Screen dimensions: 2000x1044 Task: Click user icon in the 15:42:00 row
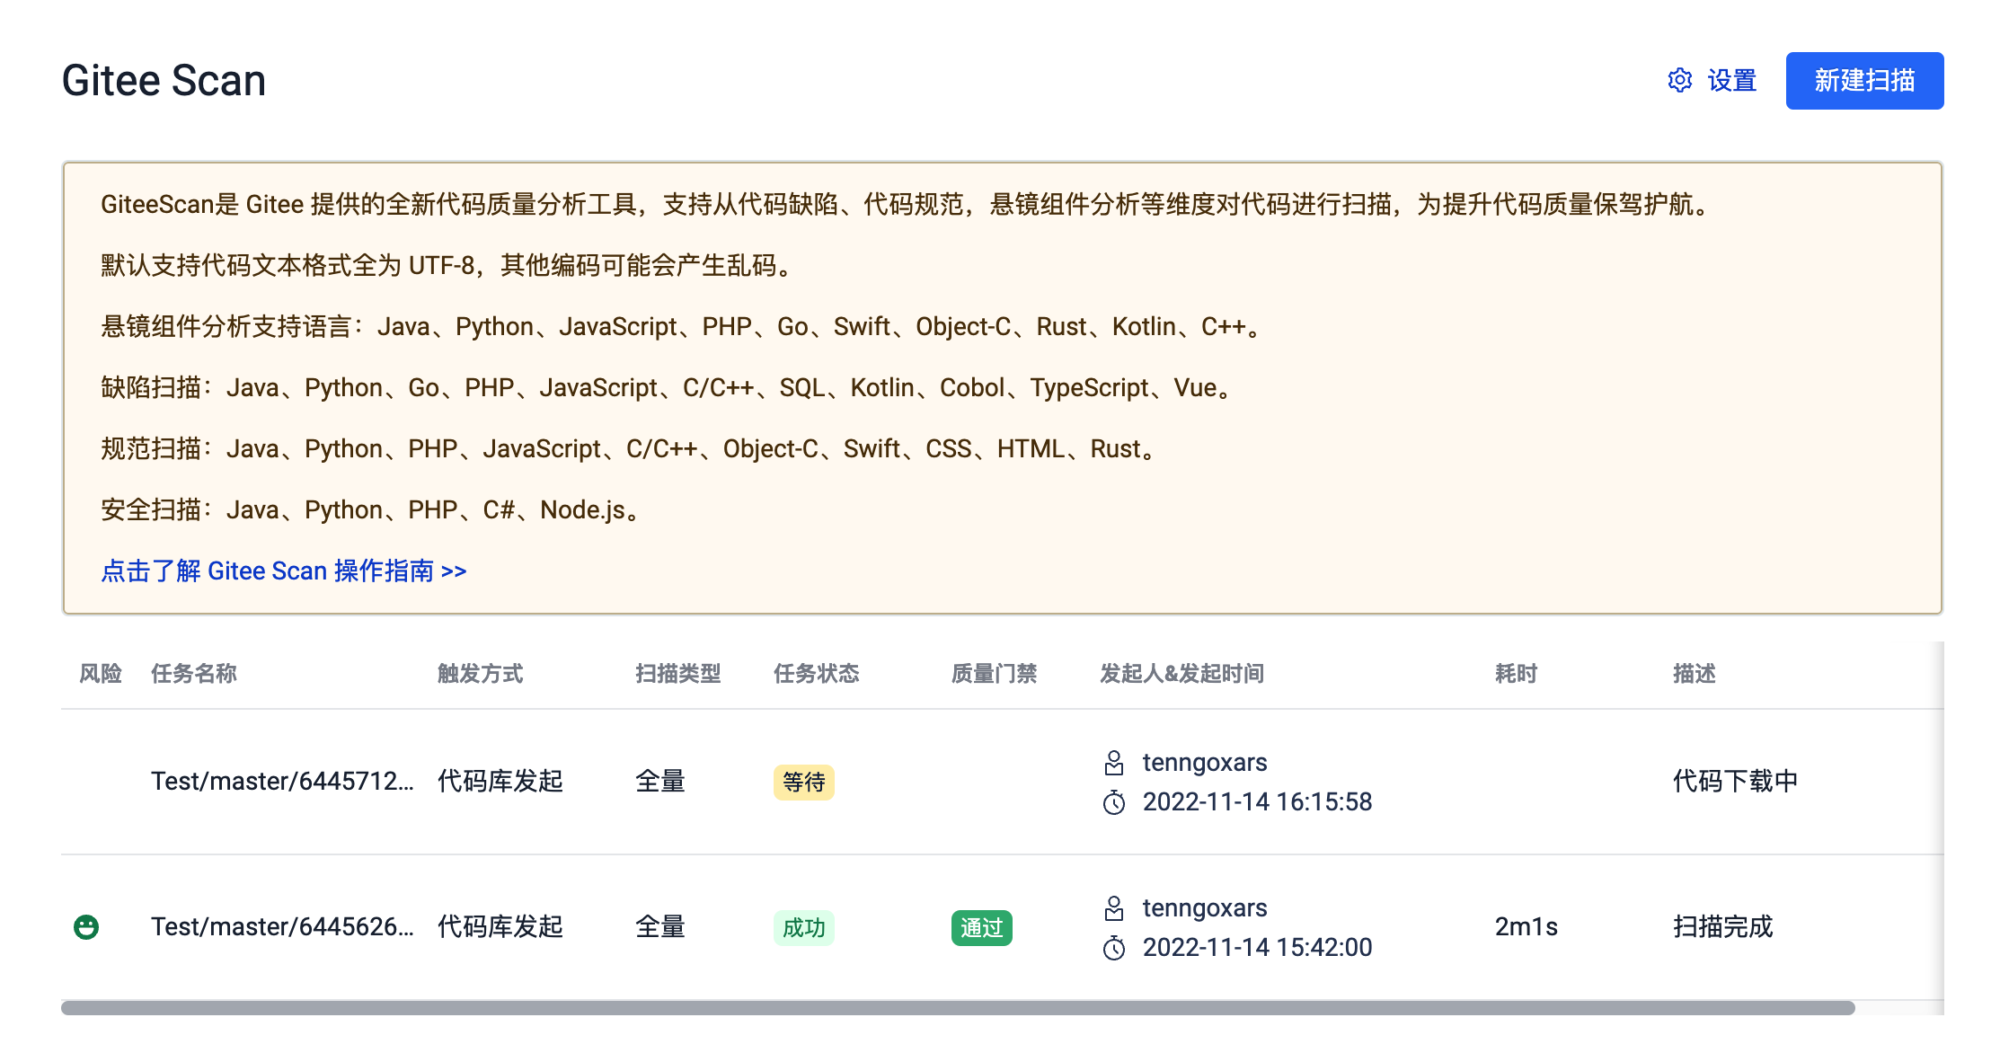pyautogui.click(x=1114, y=908)
